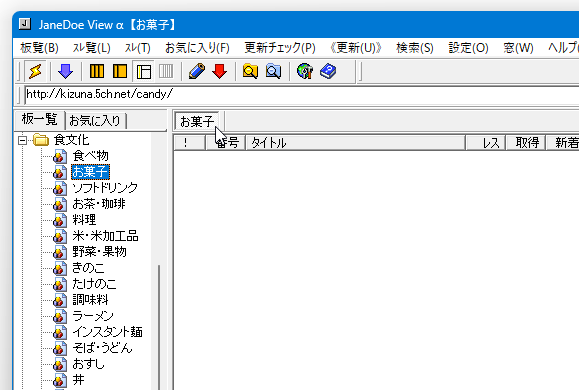Sort by the ！ column header

(189, 143)
